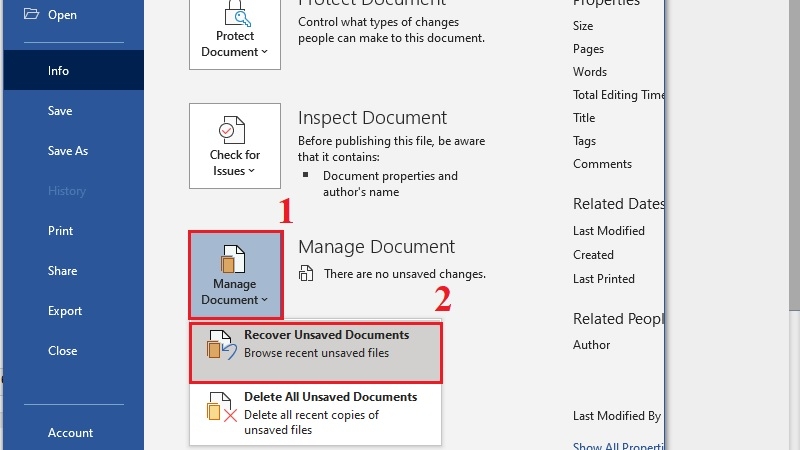Click the 'There are no unsaved changes.' text
The image size is (800, 450).
point(405,274)
